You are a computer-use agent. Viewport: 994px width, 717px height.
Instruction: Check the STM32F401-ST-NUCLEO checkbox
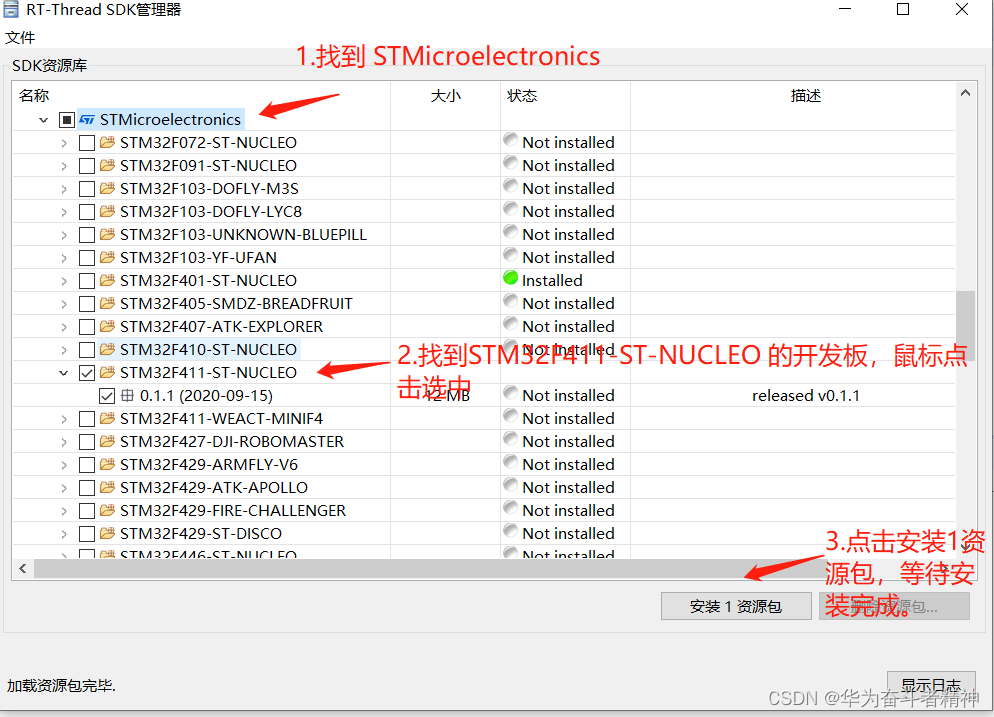(87, 281)
